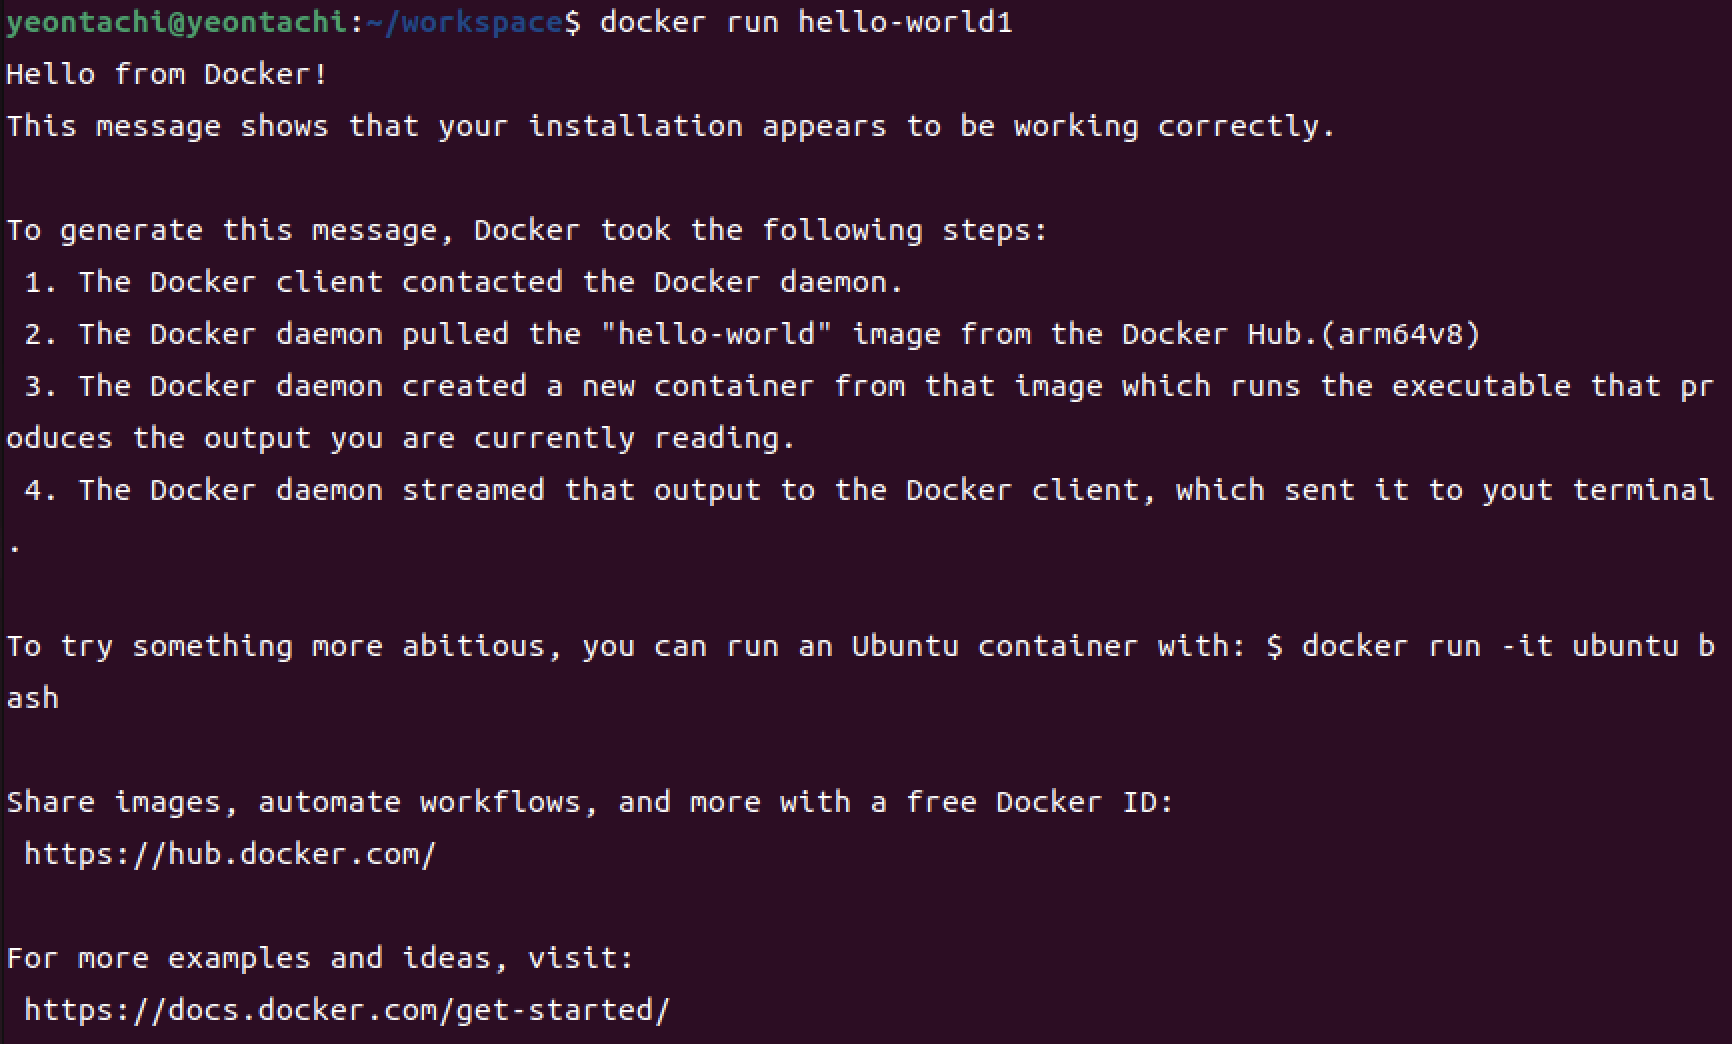Image resolution: width=1732 pixels, height=1044 pixels.
Task: Click step 4 'streamed that output' line
Action: [868, 490]
